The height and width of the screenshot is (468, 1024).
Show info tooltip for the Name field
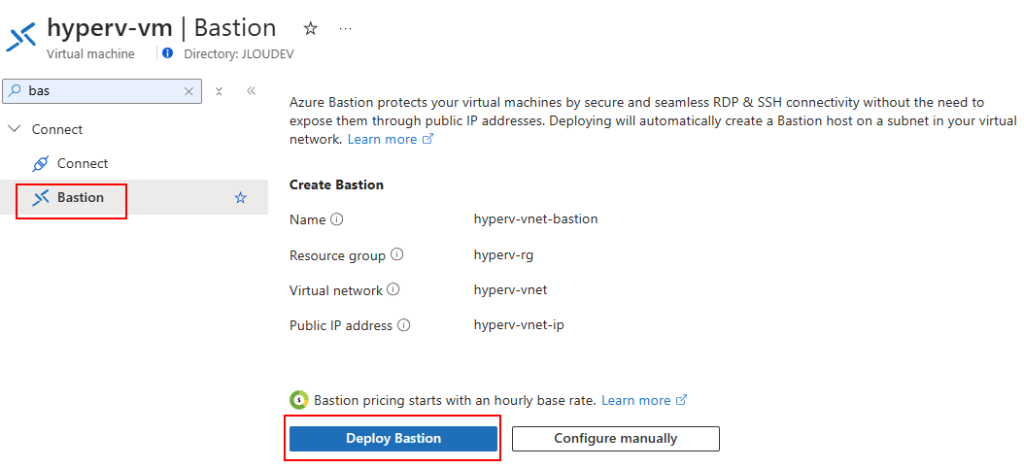[x=336, y=219]
